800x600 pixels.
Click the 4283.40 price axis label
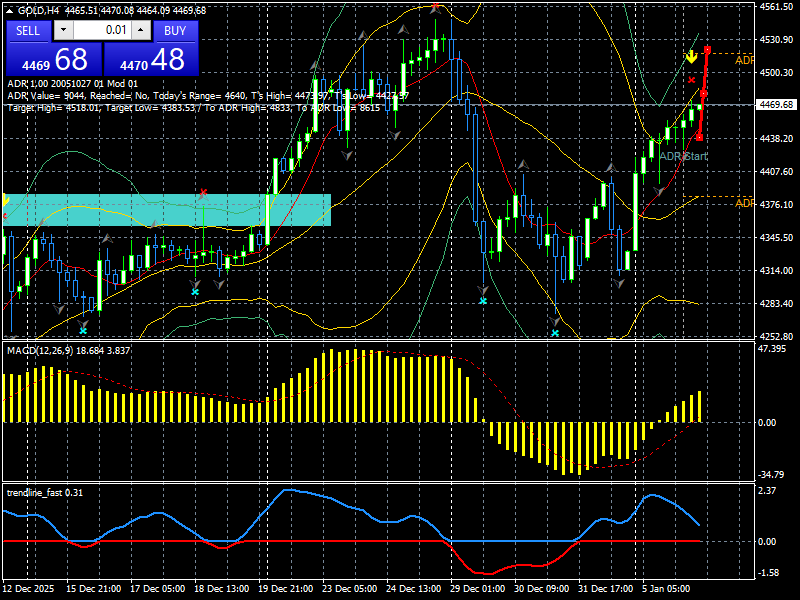click(776, 304)
